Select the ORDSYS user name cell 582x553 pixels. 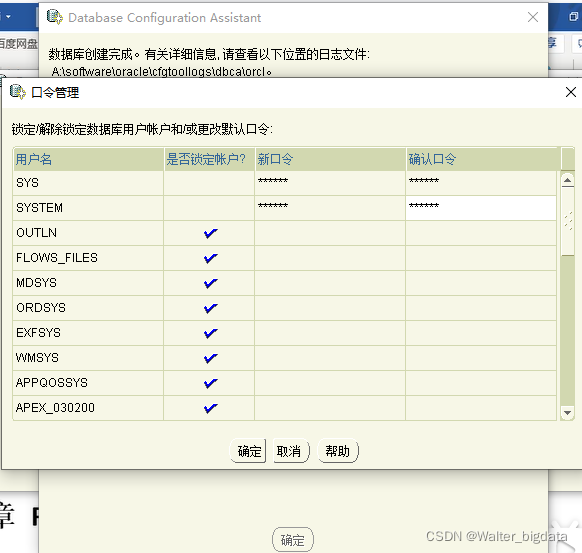click(x=88, y=308)
